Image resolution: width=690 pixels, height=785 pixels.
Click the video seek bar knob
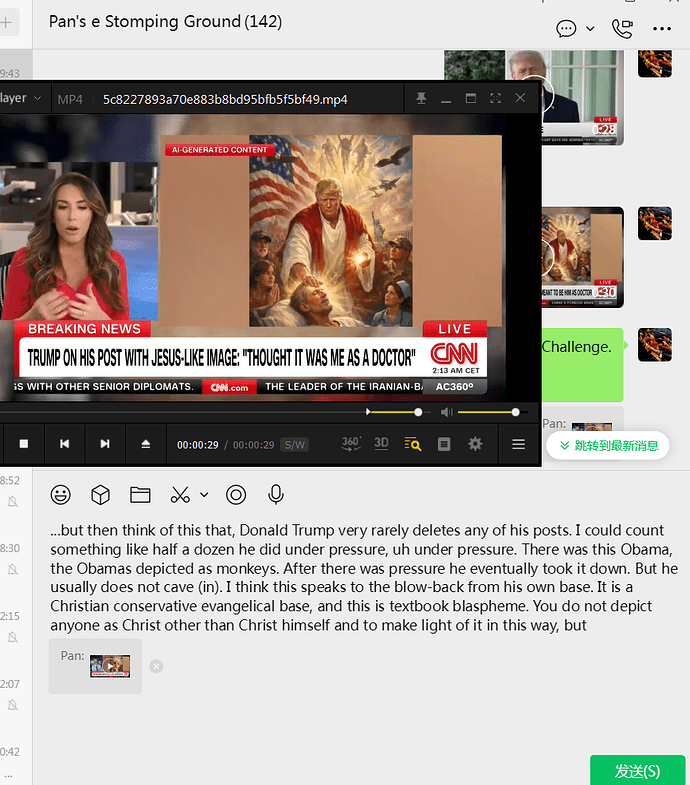coord(418,412)
